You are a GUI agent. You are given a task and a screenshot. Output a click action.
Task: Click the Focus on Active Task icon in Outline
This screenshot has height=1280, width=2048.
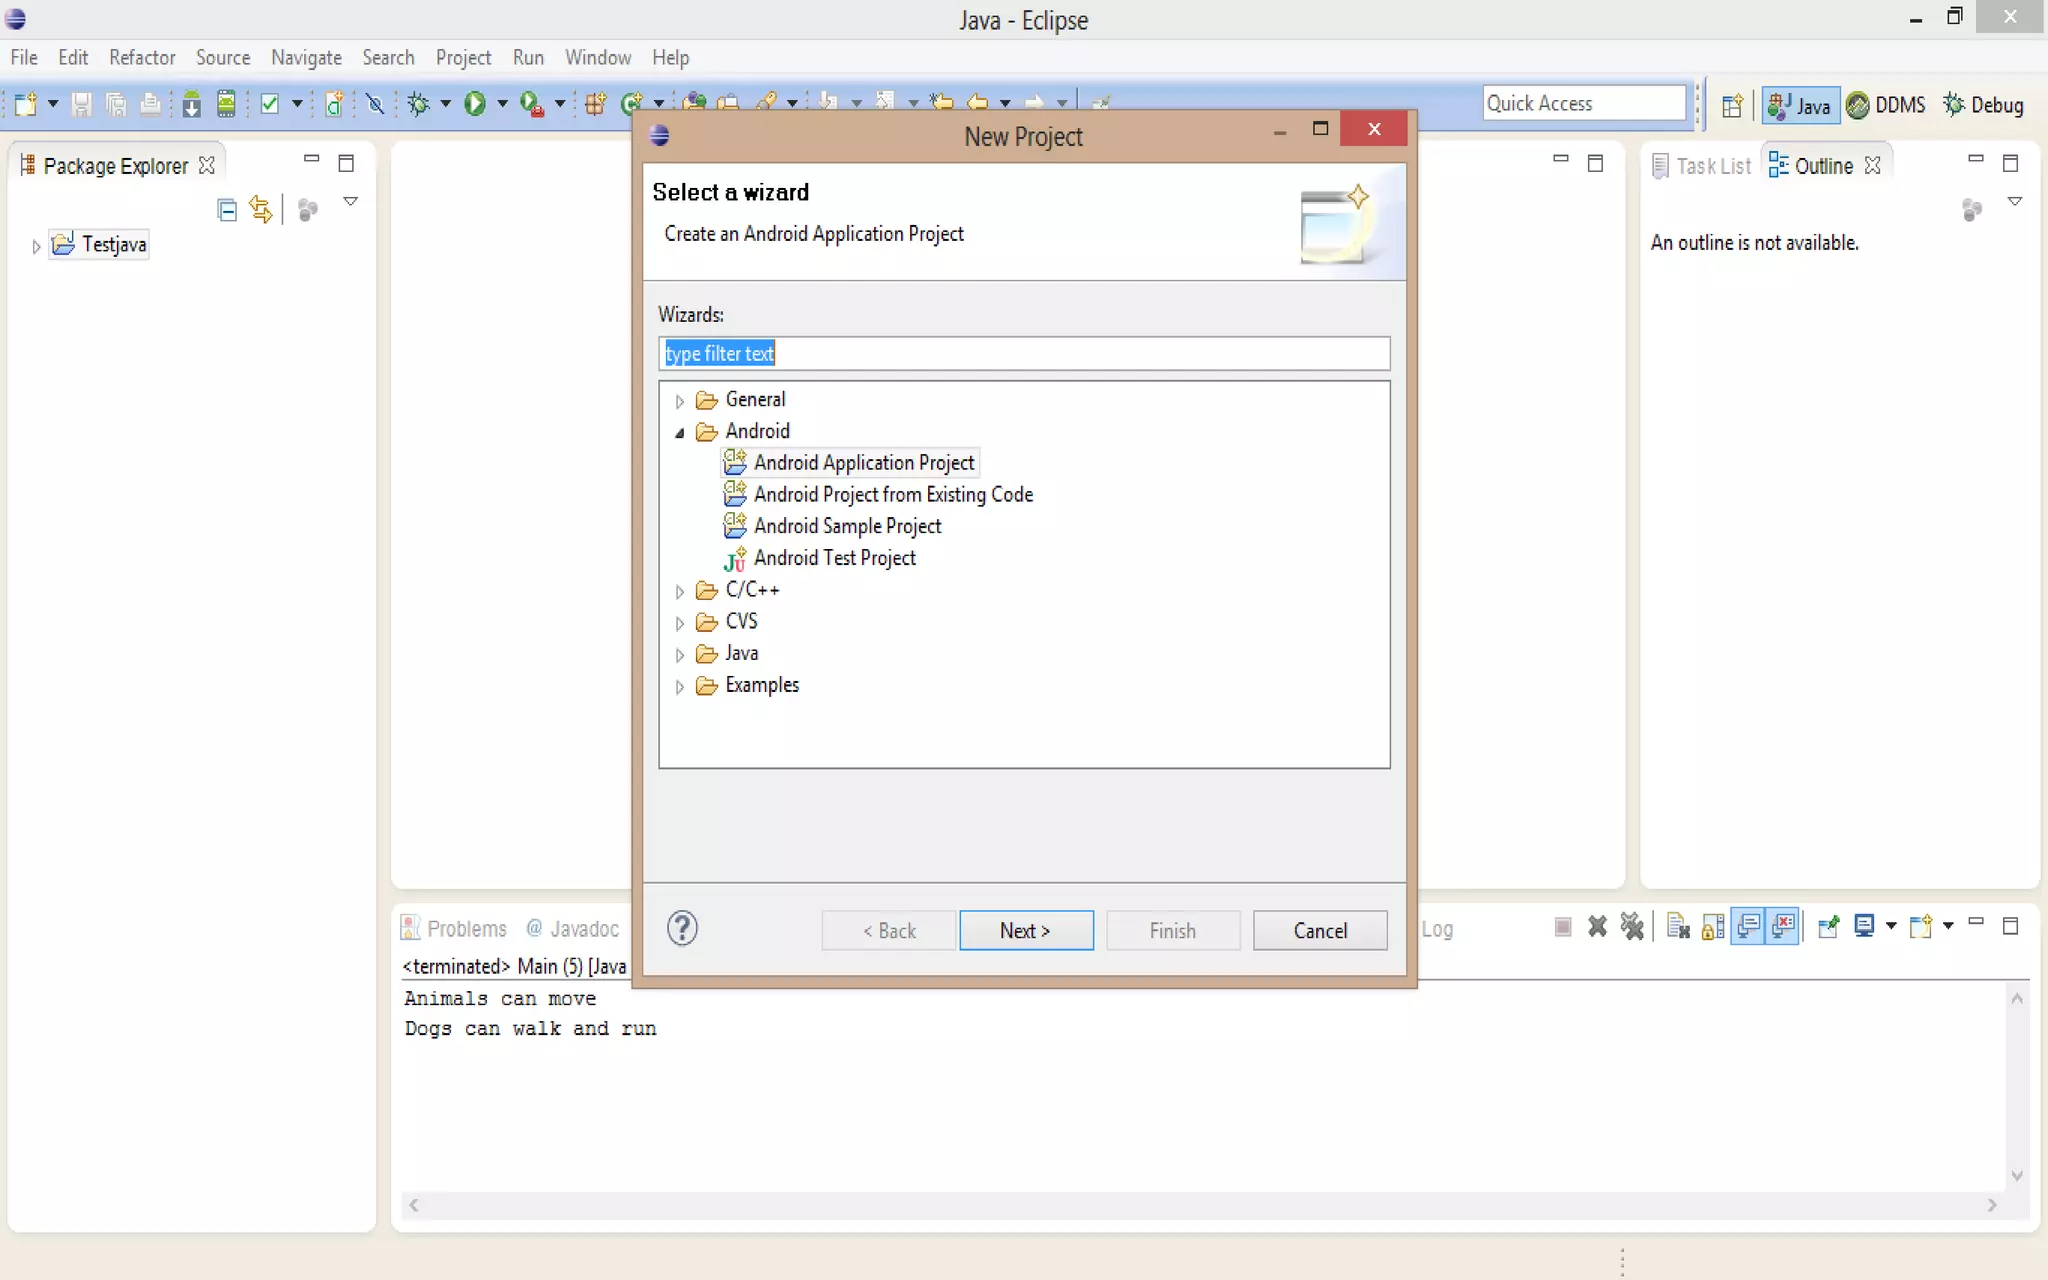[x=1971, y=209]
